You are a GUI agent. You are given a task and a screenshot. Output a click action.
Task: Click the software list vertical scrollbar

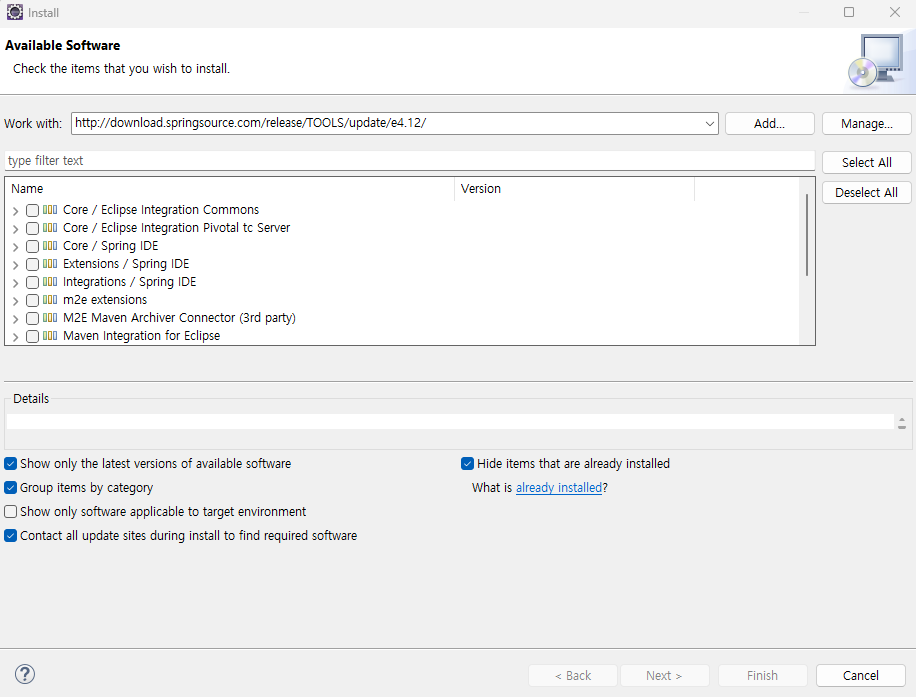[x=807, y=235]
